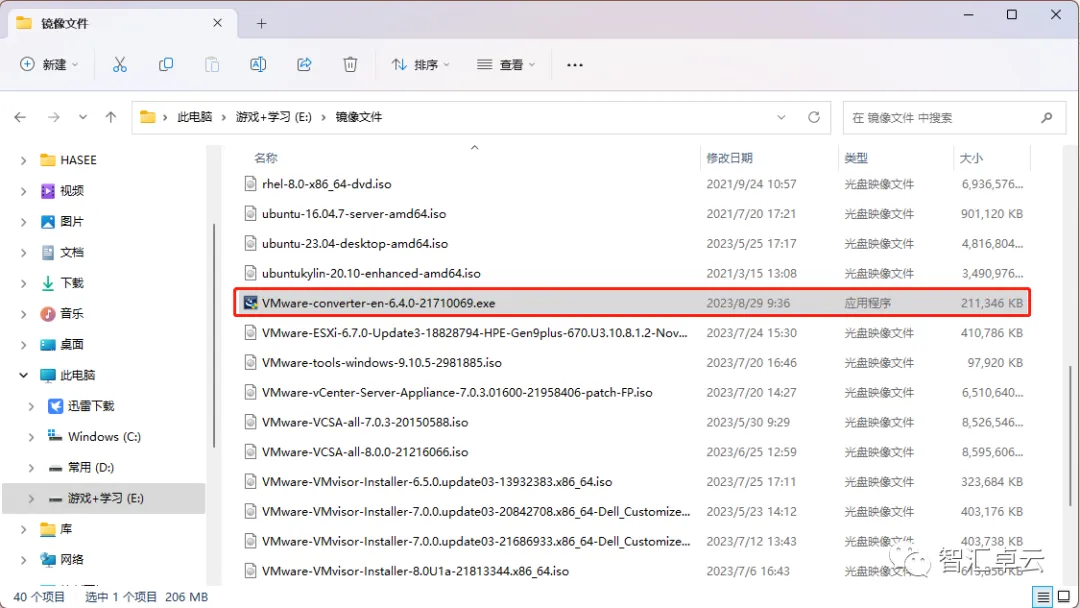Click the Delete trash can icon
1080x608 pixels.
(351, 65)
